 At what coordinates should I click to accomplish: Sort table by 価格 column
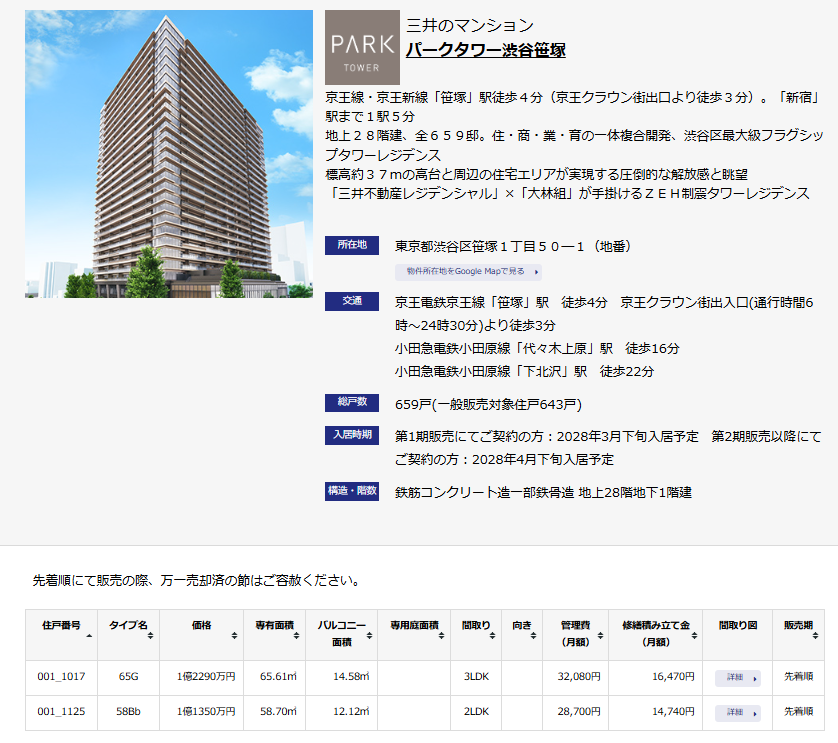[201, 634]
